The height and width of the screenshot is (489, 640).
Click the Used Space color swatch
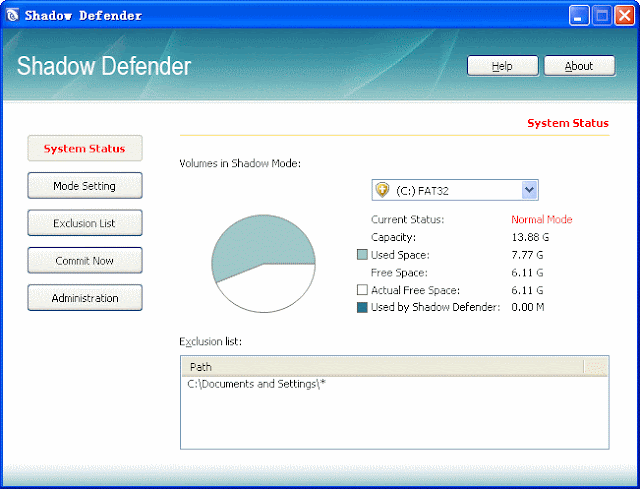[362, 255]
